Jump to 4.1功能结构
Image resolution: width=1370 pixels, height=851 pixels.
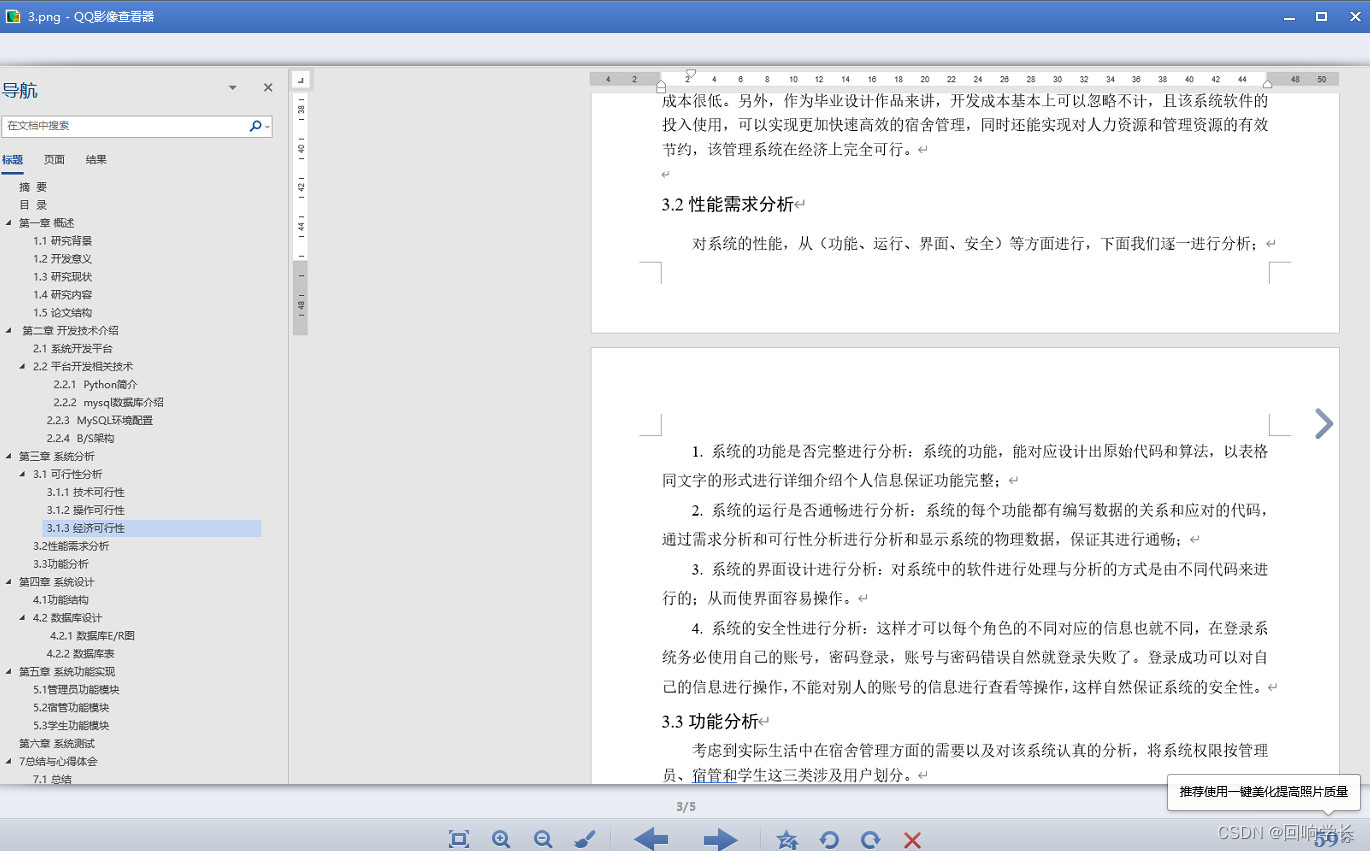tap(61, 601)
